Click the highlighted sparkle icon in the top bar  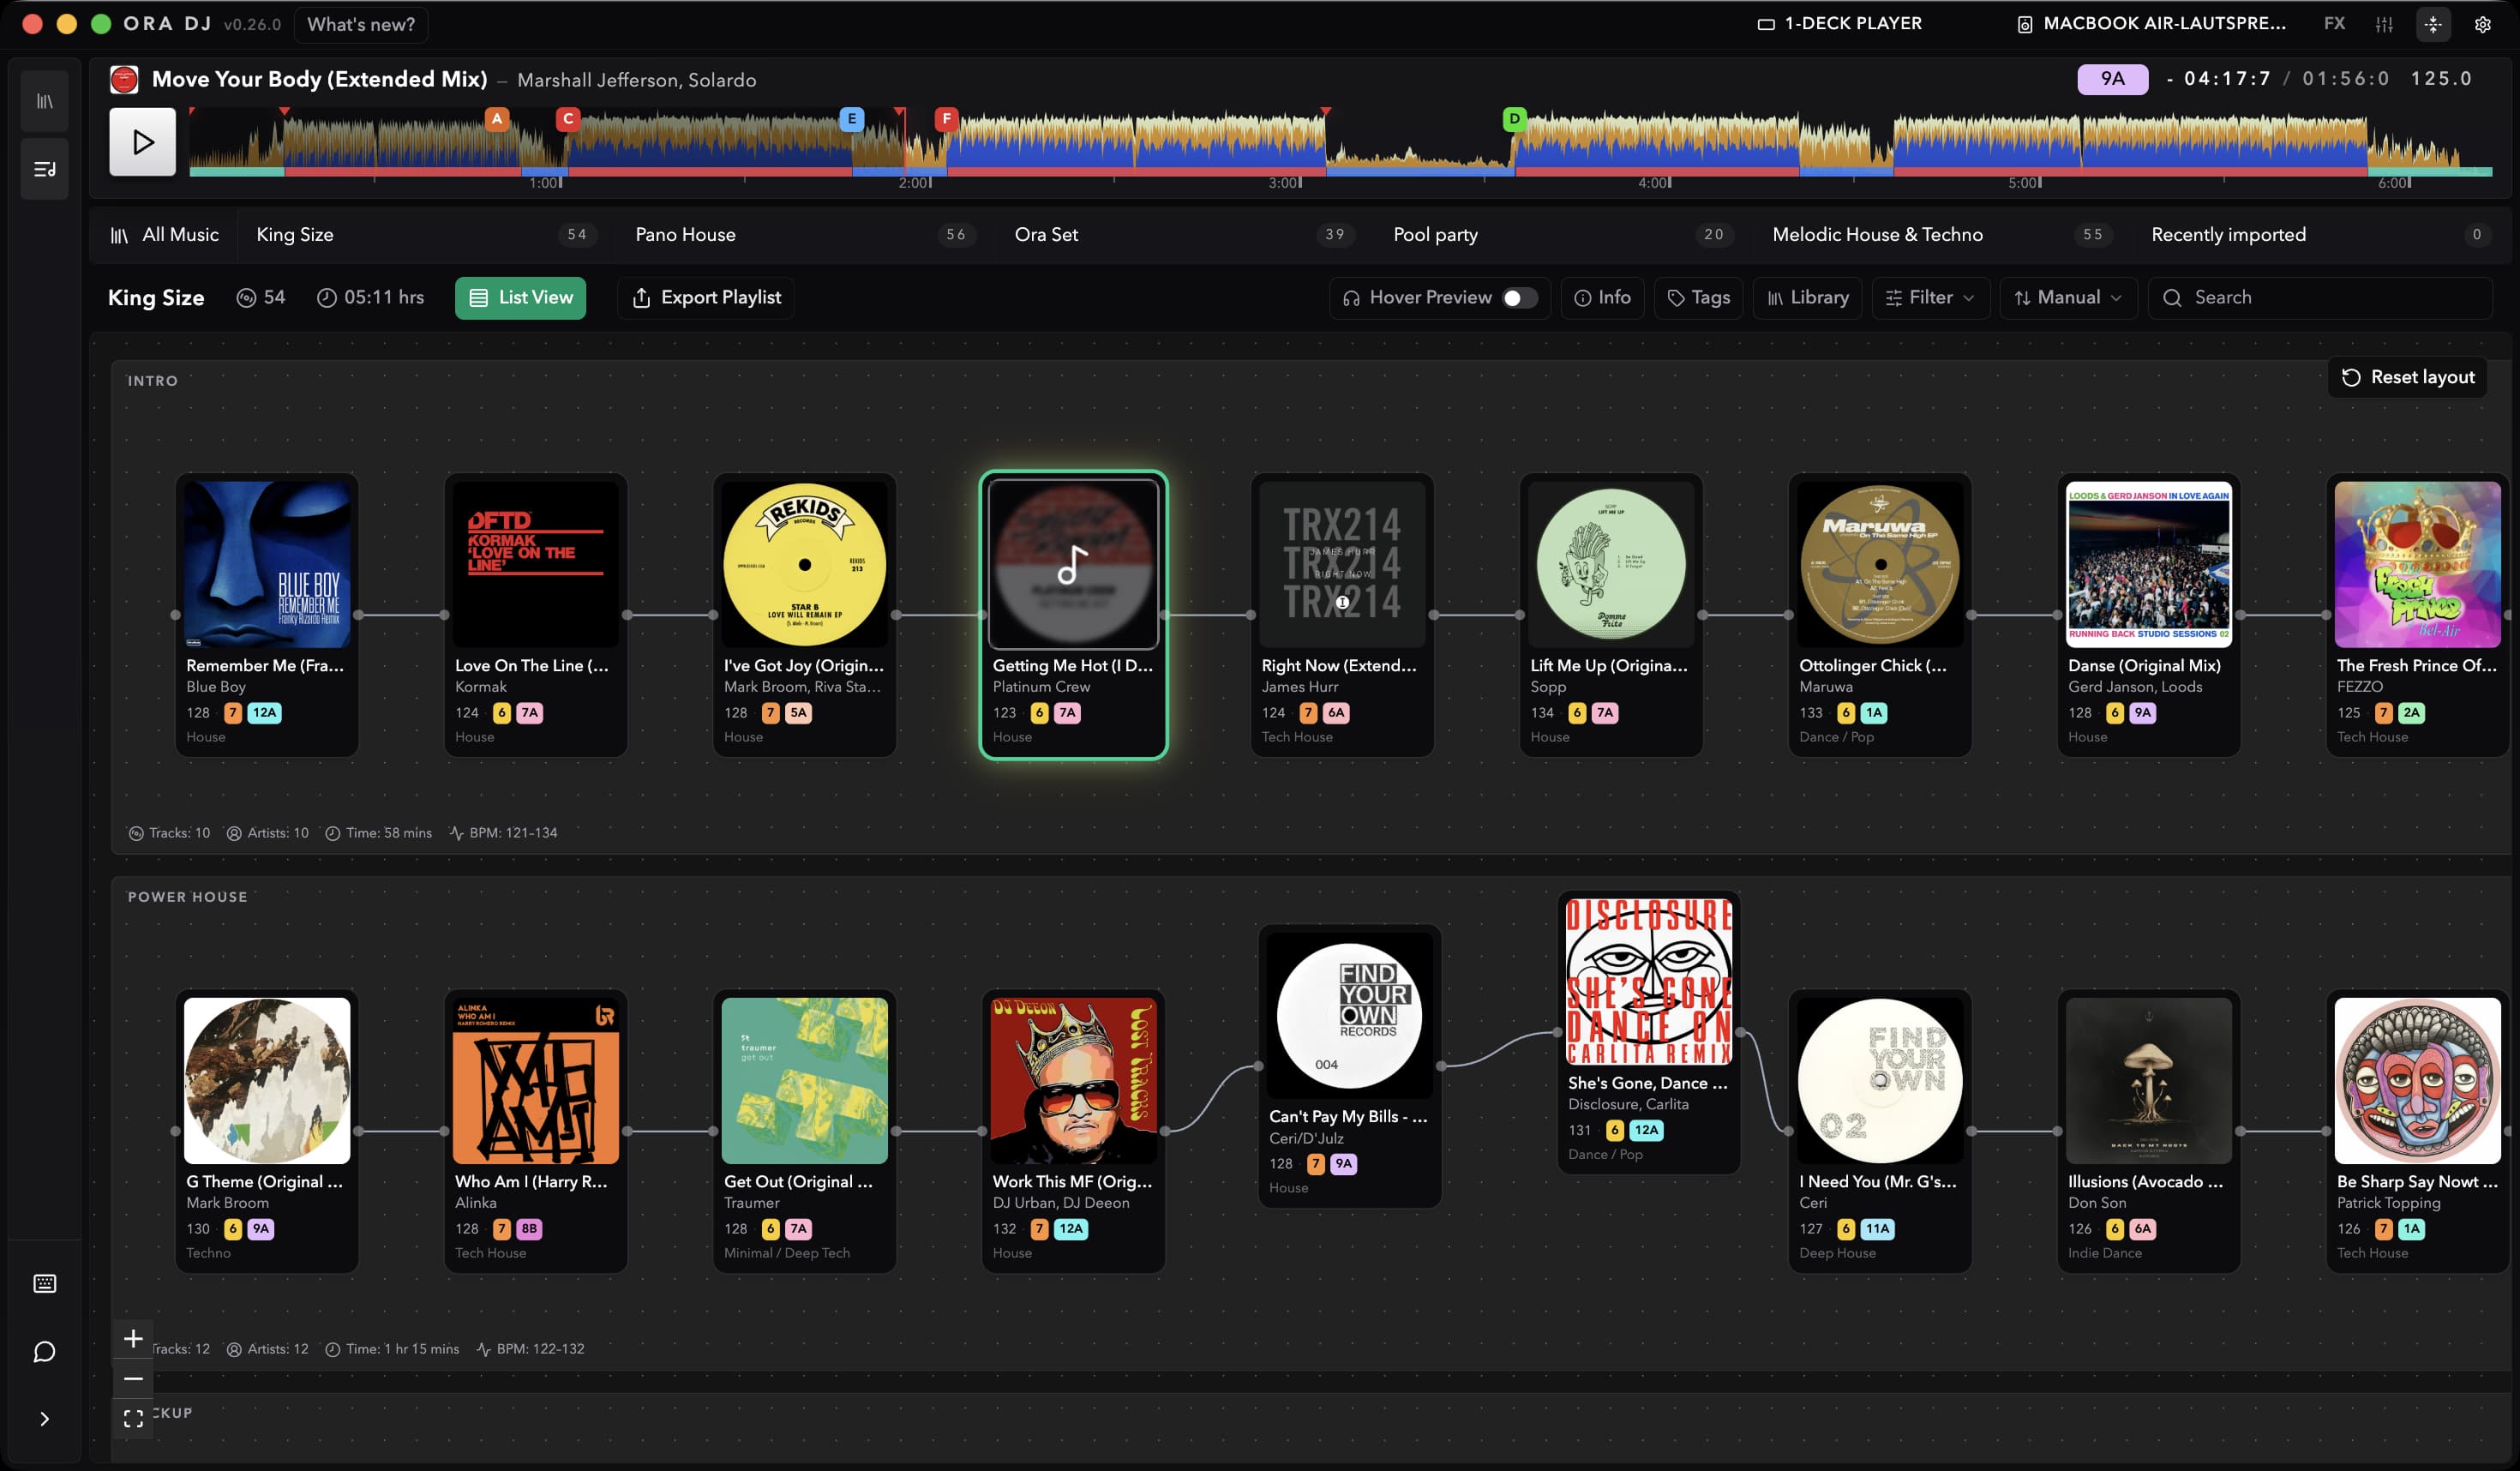tap(2433, 24)
